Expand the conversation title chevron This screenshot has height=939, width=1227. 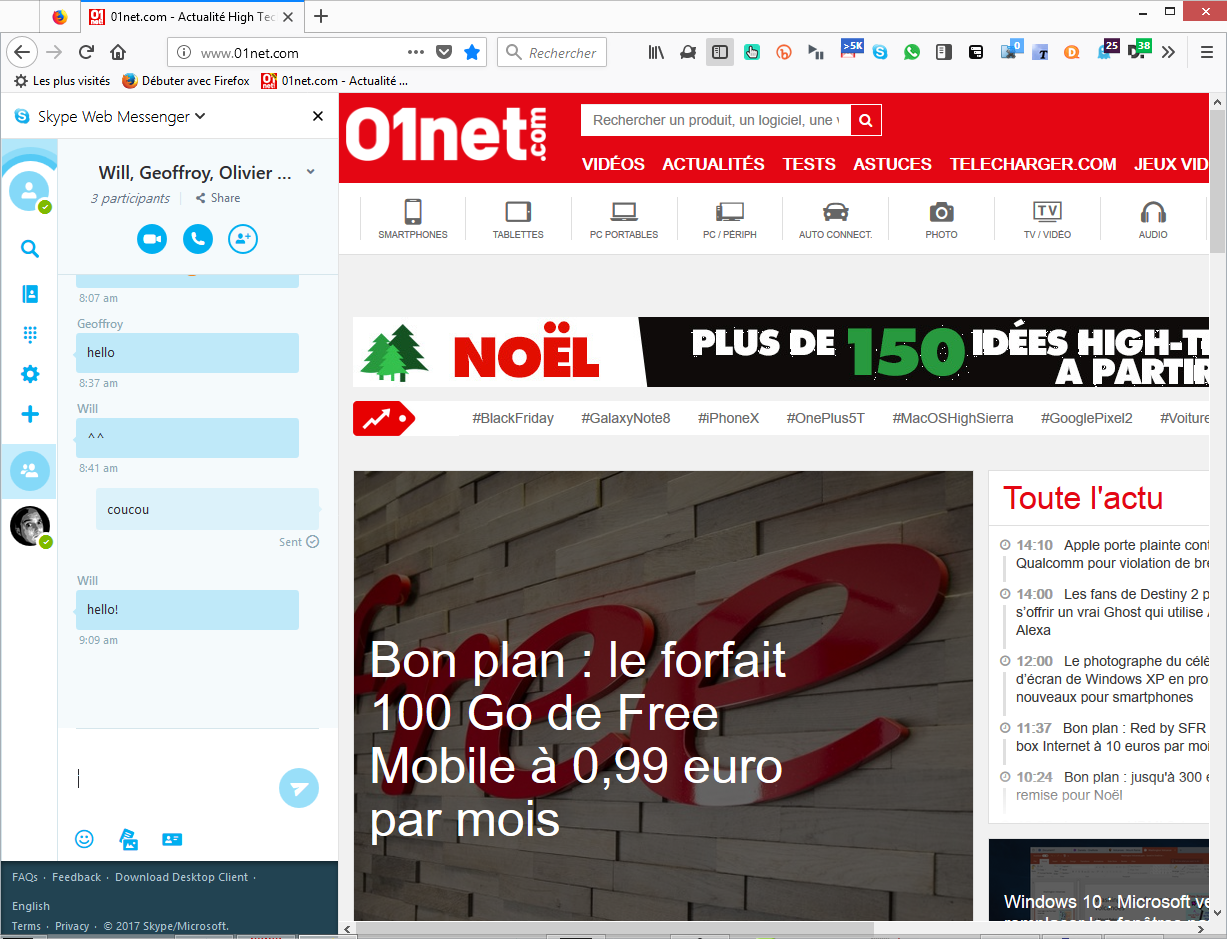coord(311,172)
